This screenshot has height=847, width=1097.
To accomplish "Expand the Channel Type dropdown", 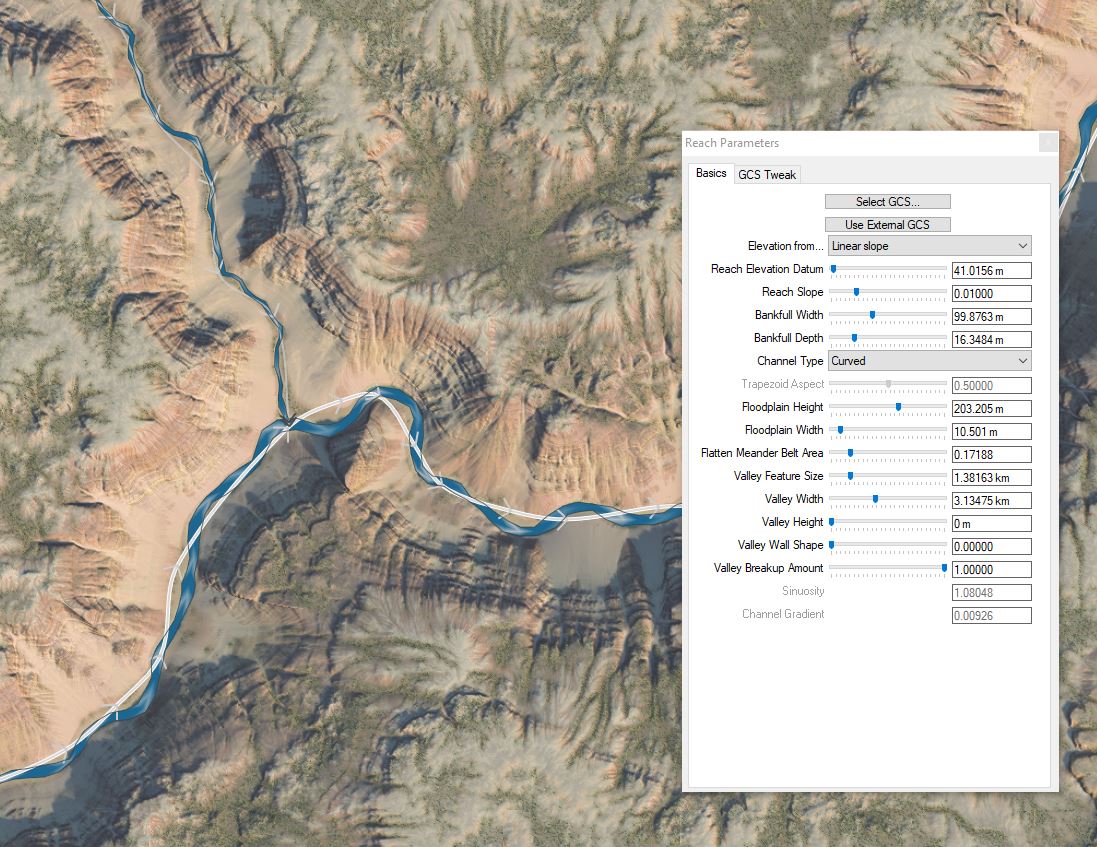I will pos(929,361).
